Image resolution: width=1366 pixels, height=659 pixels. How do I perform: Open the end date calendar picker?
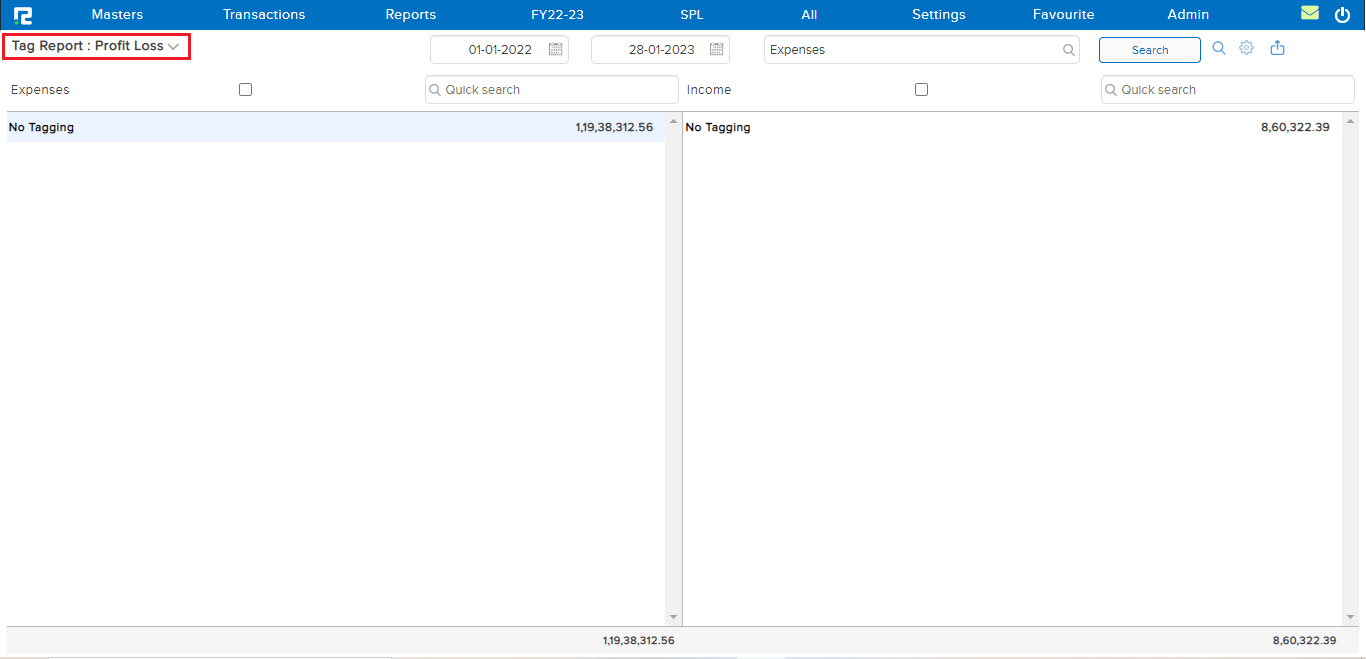pos(716,50)
